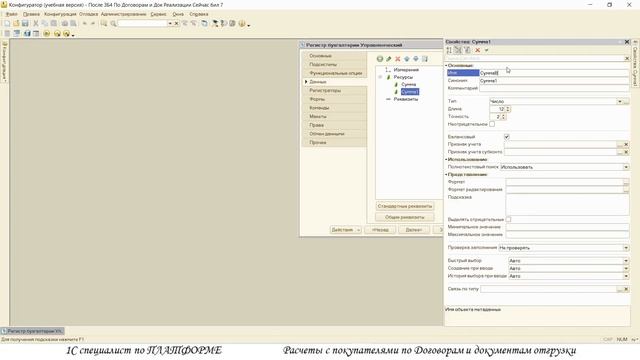Click the Далее button

(413, 230)
